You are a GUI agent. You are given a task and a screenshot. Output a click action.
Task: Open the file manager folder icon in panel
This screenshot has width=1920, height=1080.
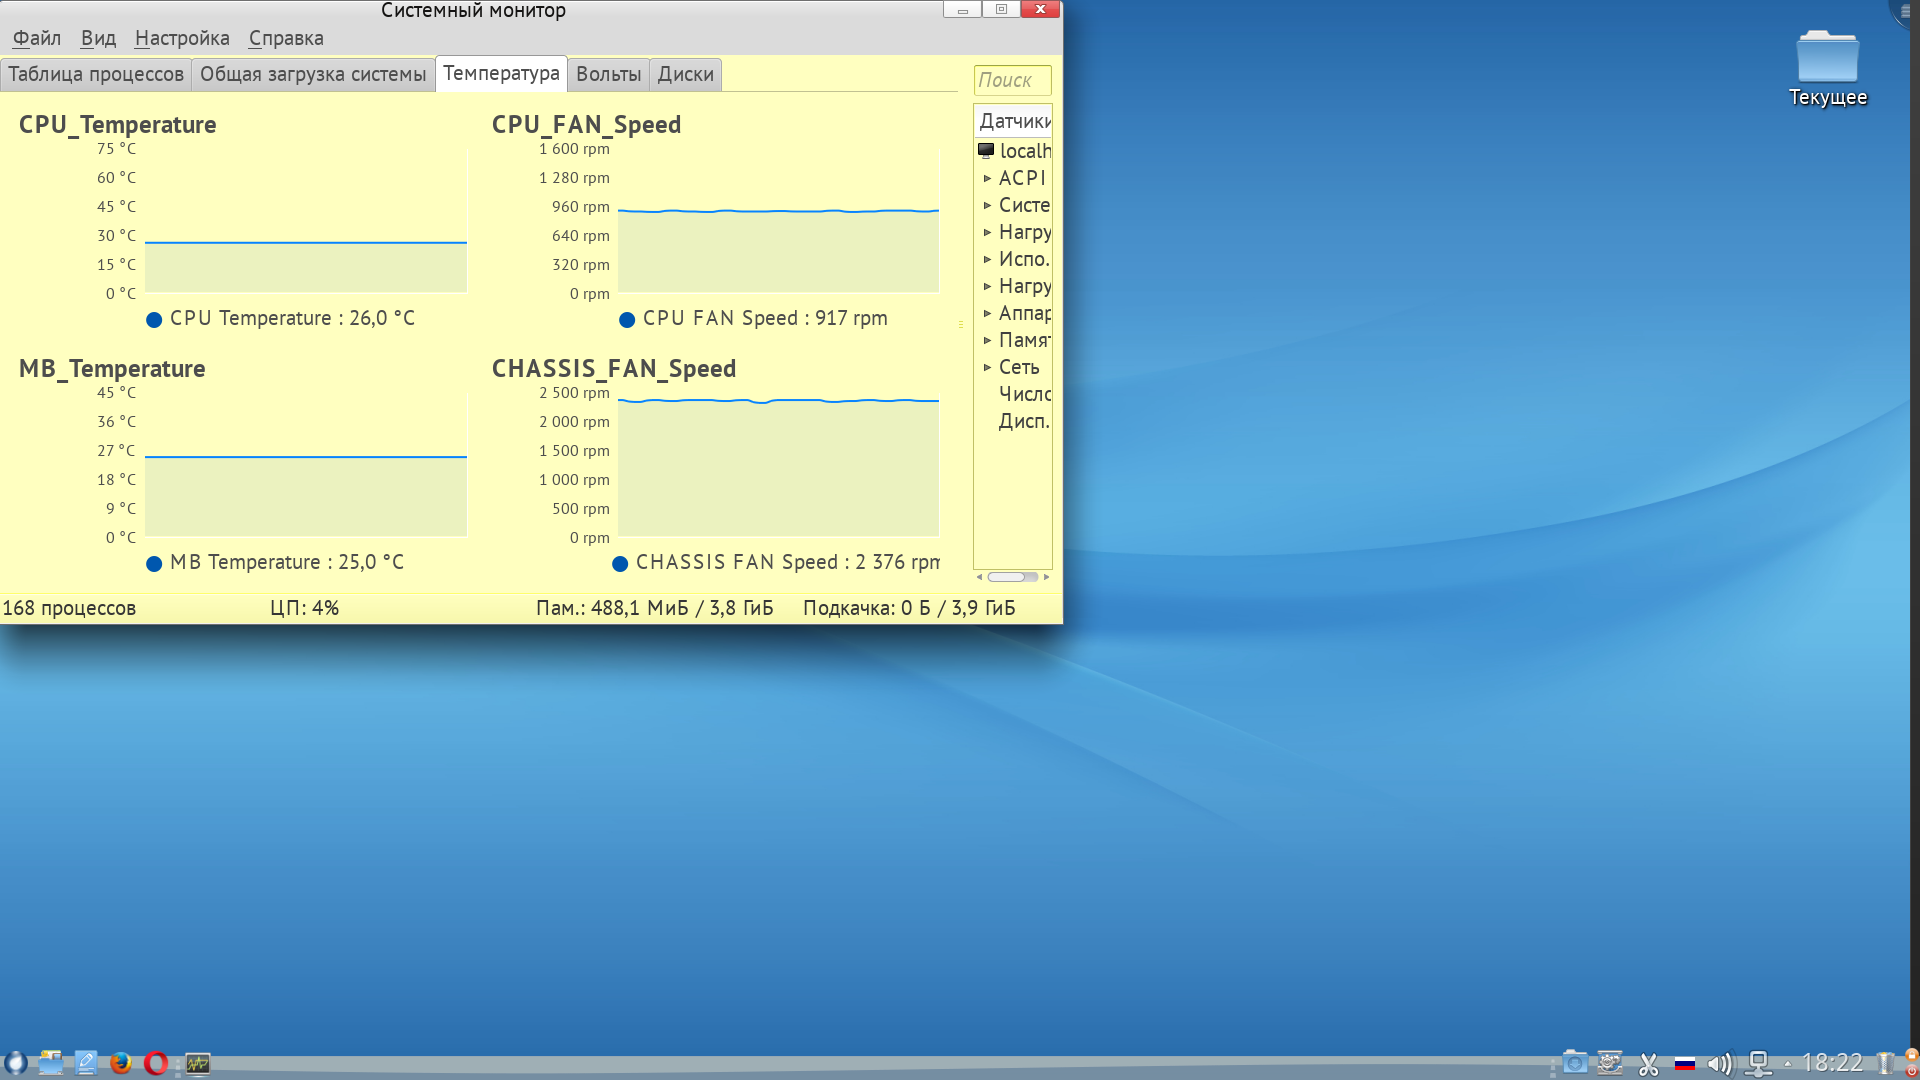51,1063
